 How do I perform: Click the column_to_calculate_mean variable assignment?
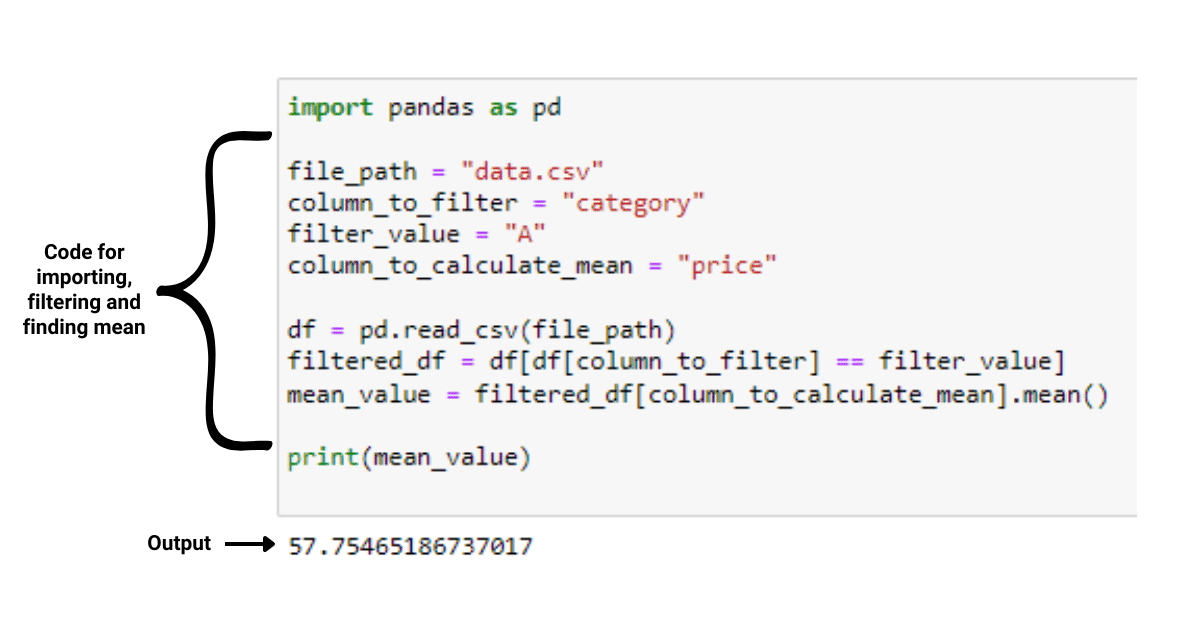pyautogui.click(x=460, y=267)
